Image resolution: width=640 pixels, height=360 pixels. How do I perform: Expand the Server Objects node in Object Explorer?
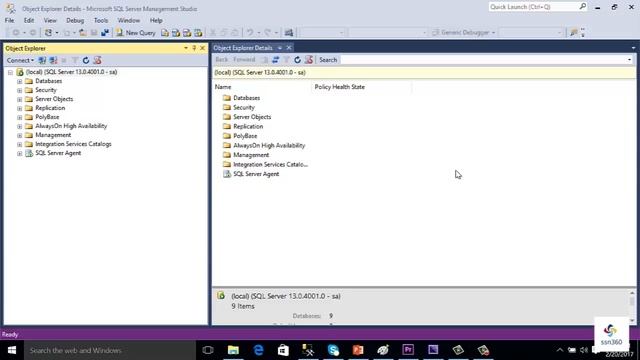(x=19, y=99)
